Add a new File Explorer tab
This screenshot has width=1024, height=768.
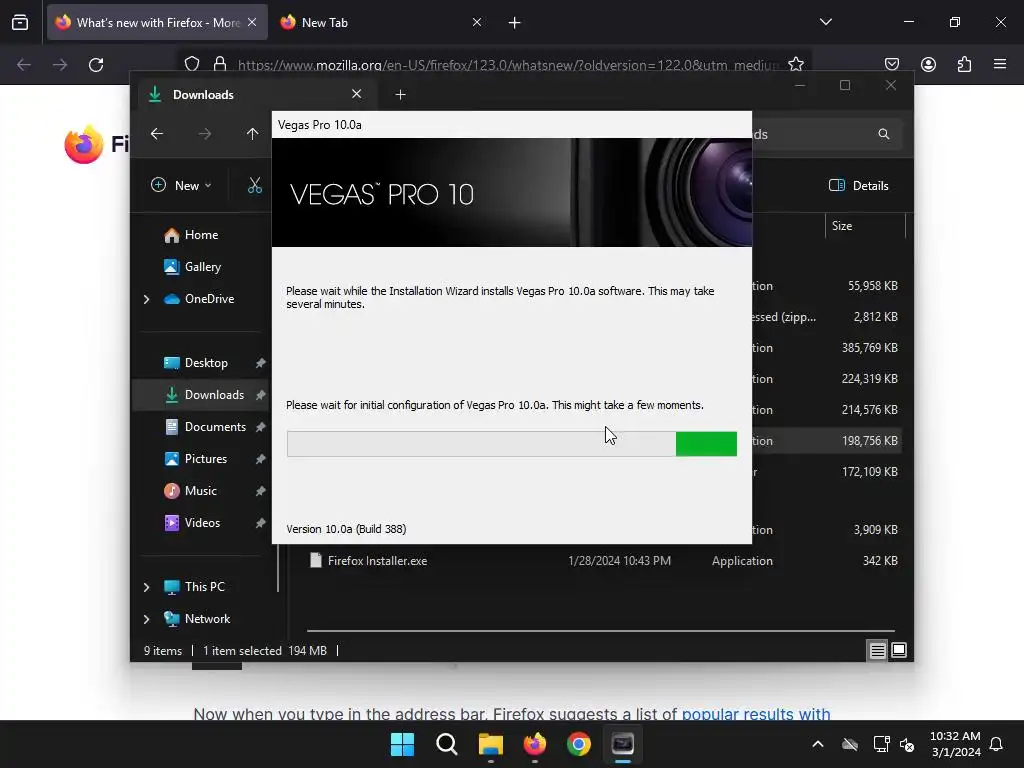[400, 95]
